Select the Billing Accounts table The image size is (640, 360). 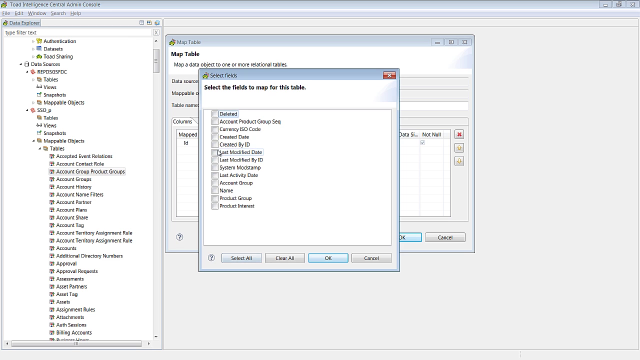click(x=74, y=333)
